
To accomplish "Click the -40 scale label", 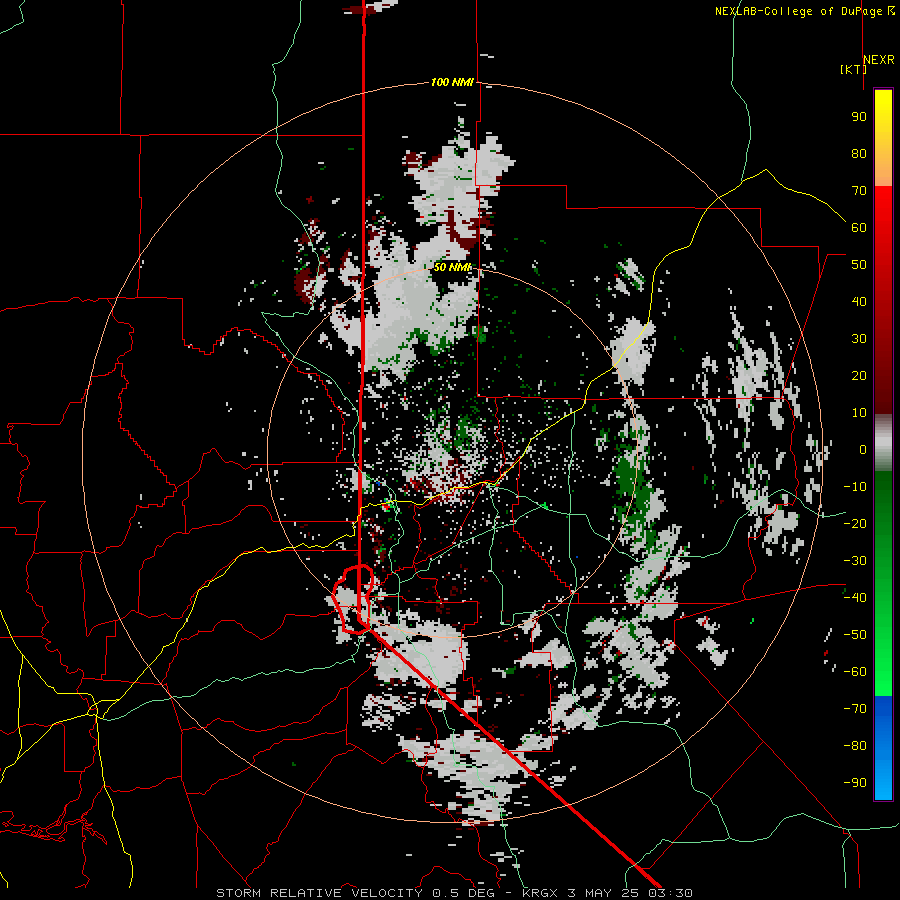I will point(855,598).
